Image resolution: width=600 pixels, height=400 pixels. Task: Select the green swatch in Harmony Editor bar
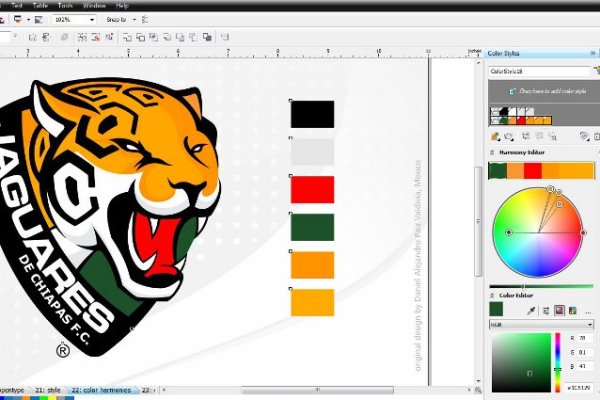(x=498, y=171)
